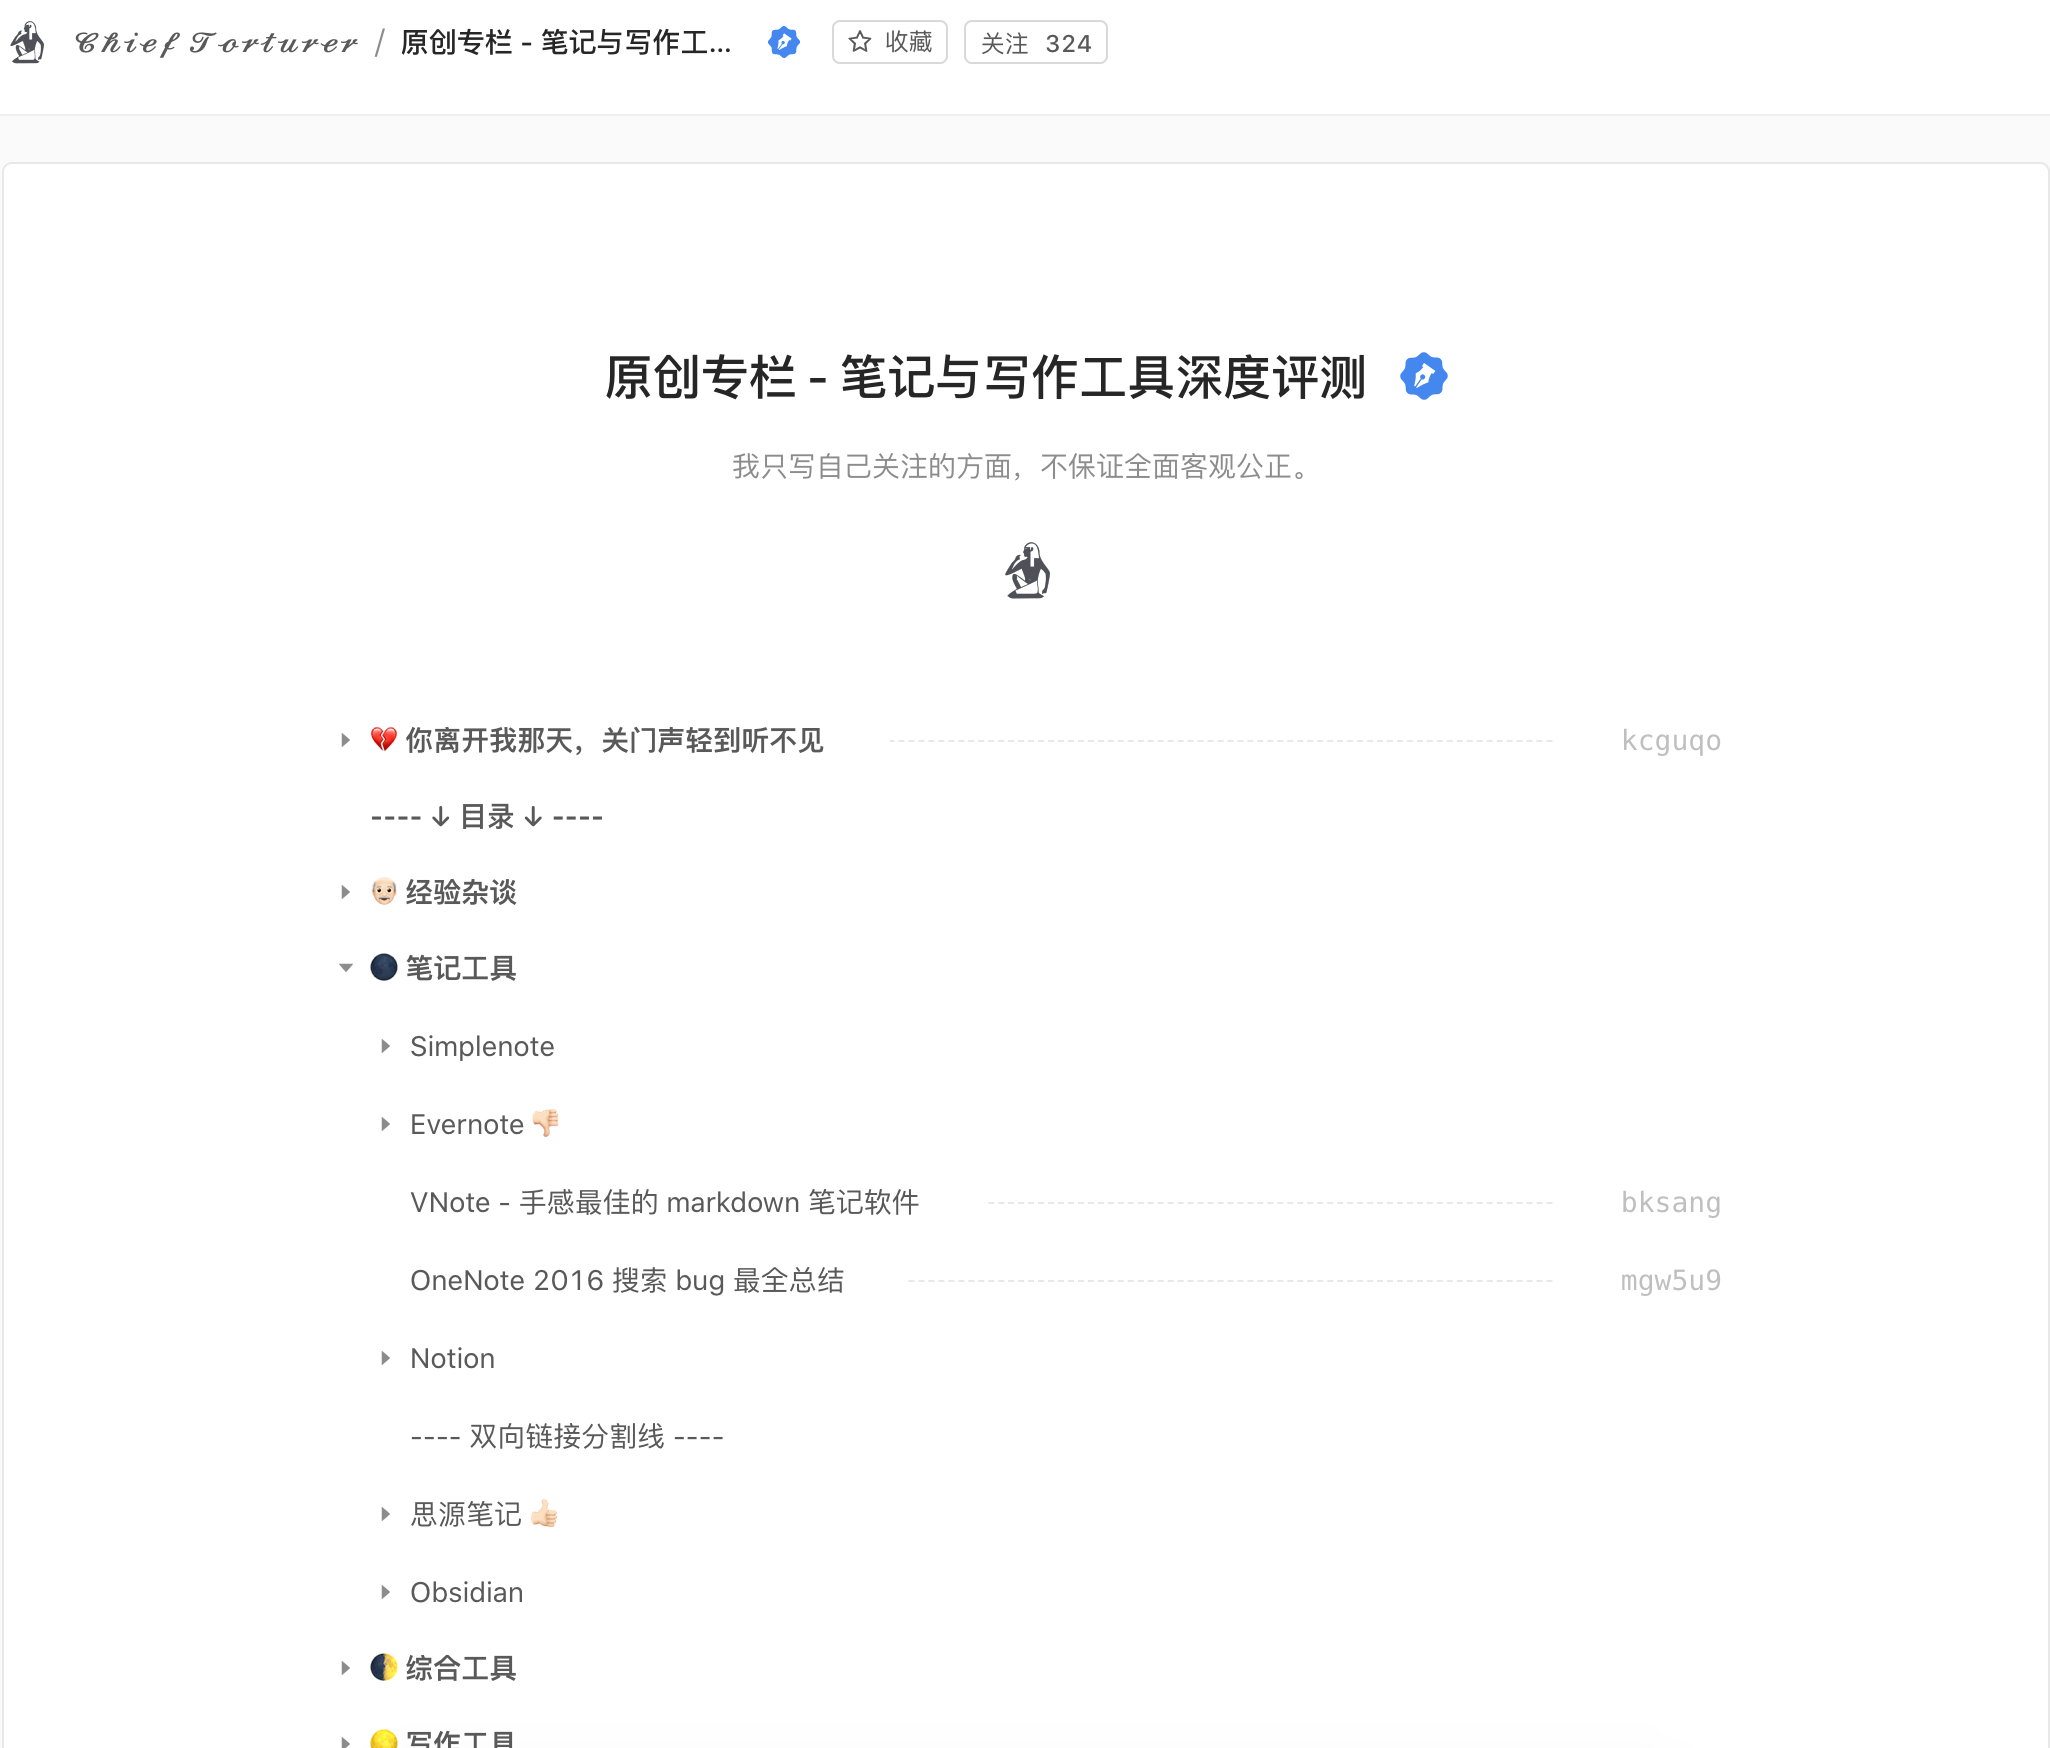This screenshot has height=1748, width=2050.
Task: Click the author avatar below the subtitle
Action: 1027,570
